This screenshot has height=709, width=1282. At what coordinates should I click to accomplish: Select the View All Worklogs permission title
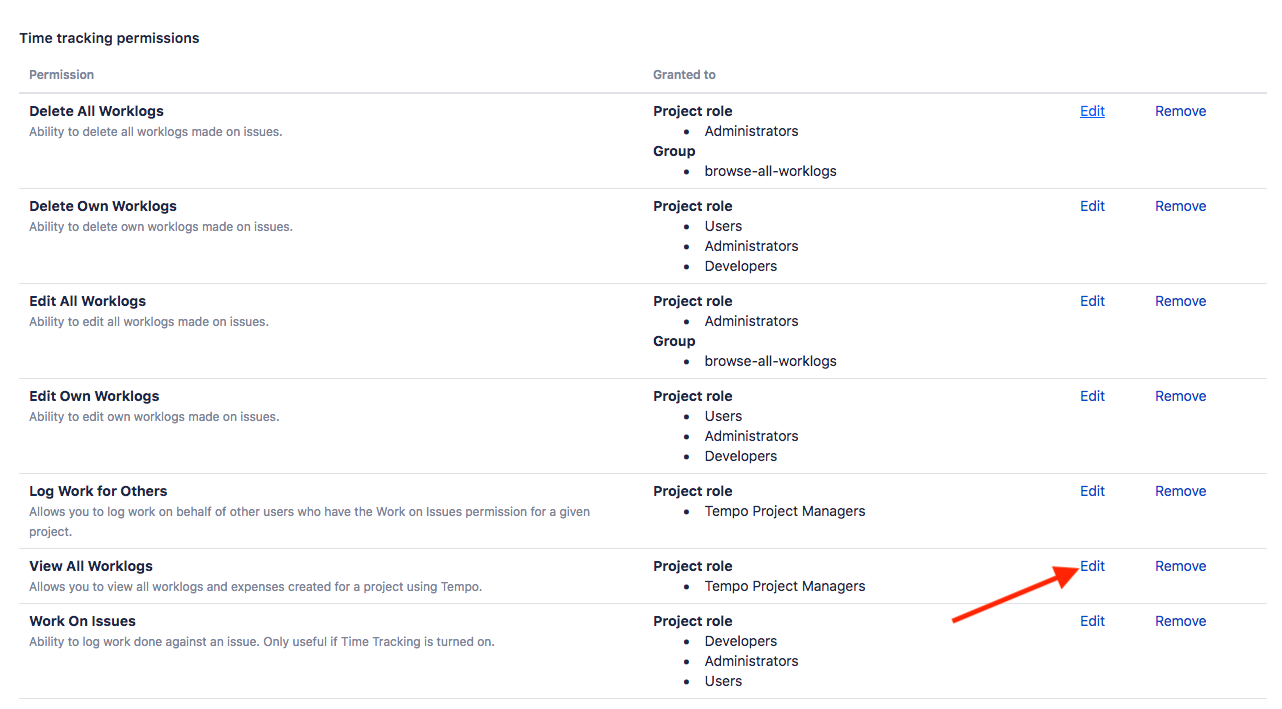click(91, 566)
